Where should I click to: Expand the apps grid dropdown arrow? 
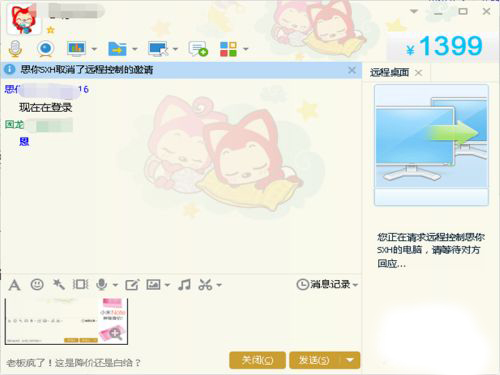point(246,49)
